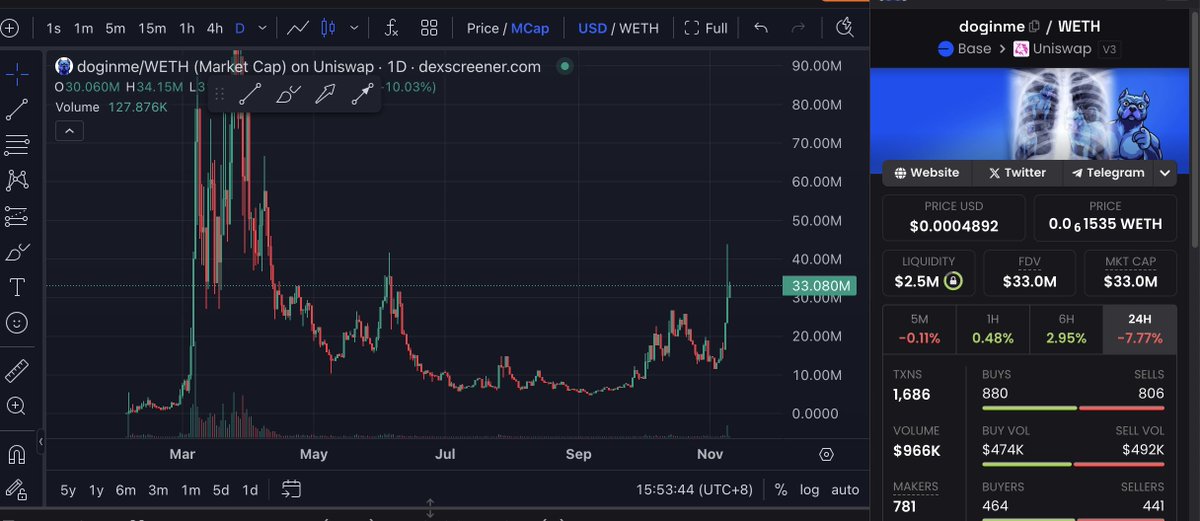Open the emoji icons tool
Image resolution: width=1200 pixels, height=521 pixels.
(x=17, y=323)
